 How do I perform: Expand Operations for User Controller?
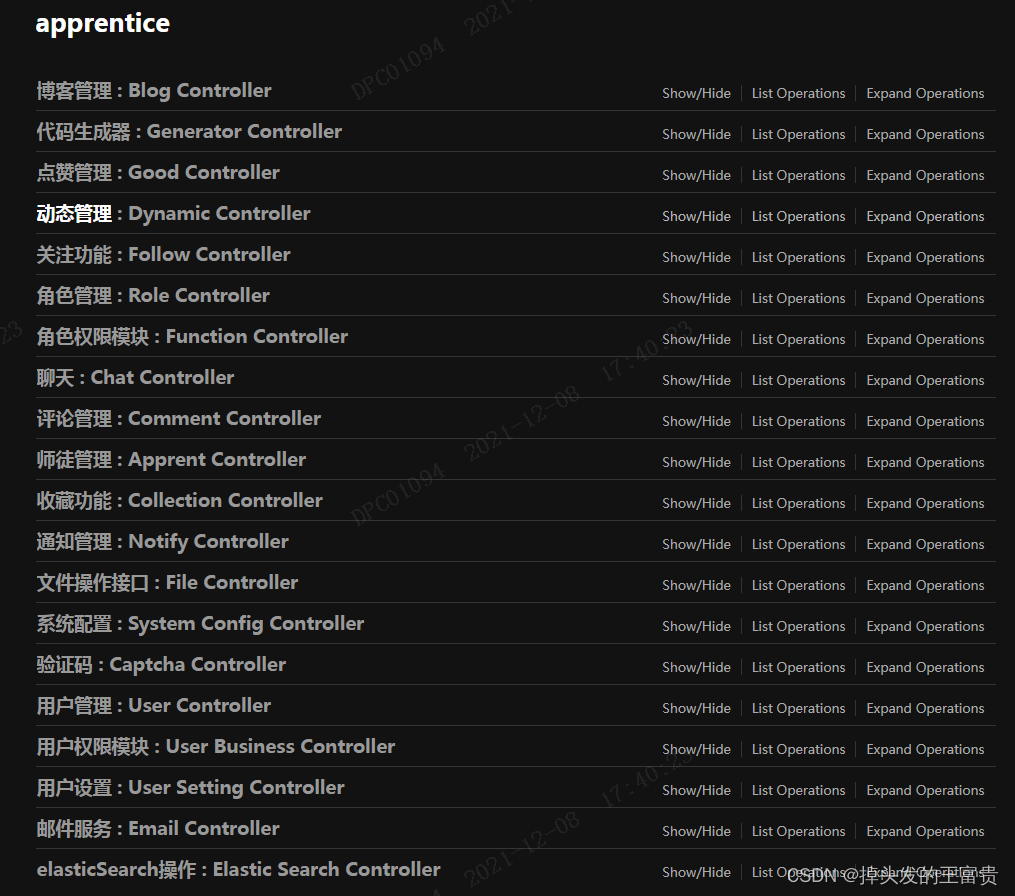tap(925, 708)
